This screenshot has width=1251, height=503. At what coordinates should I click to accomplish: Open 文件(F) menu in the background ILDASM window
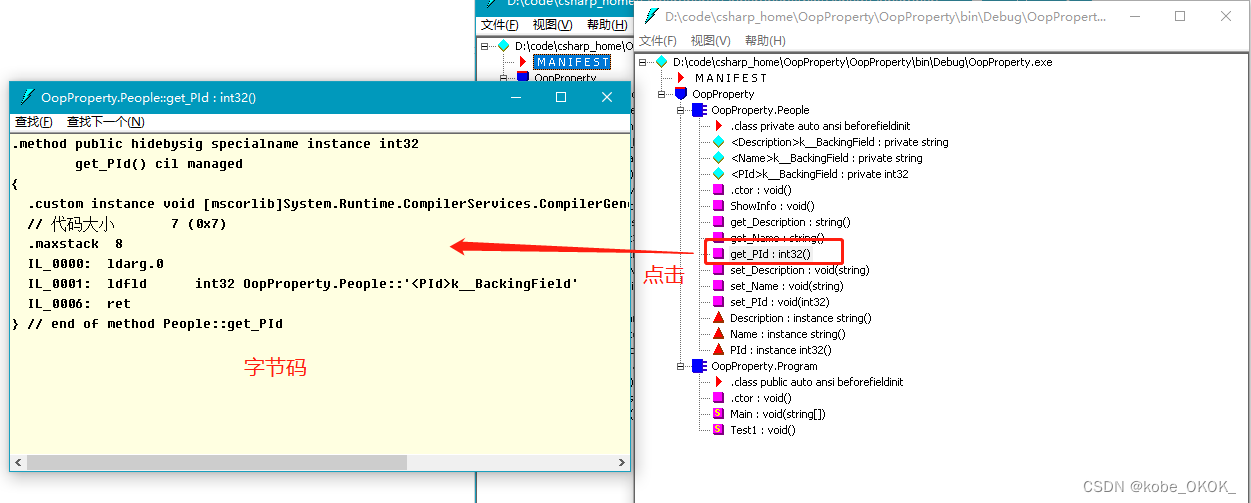point(500,25)
